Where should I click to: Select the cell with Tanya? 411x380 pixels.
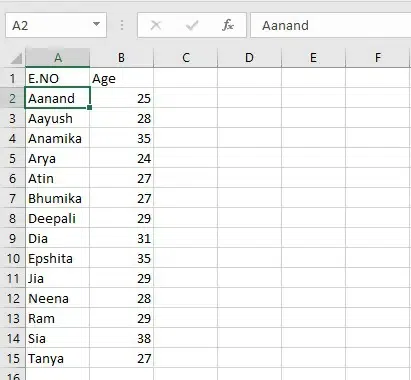(58, 358)
